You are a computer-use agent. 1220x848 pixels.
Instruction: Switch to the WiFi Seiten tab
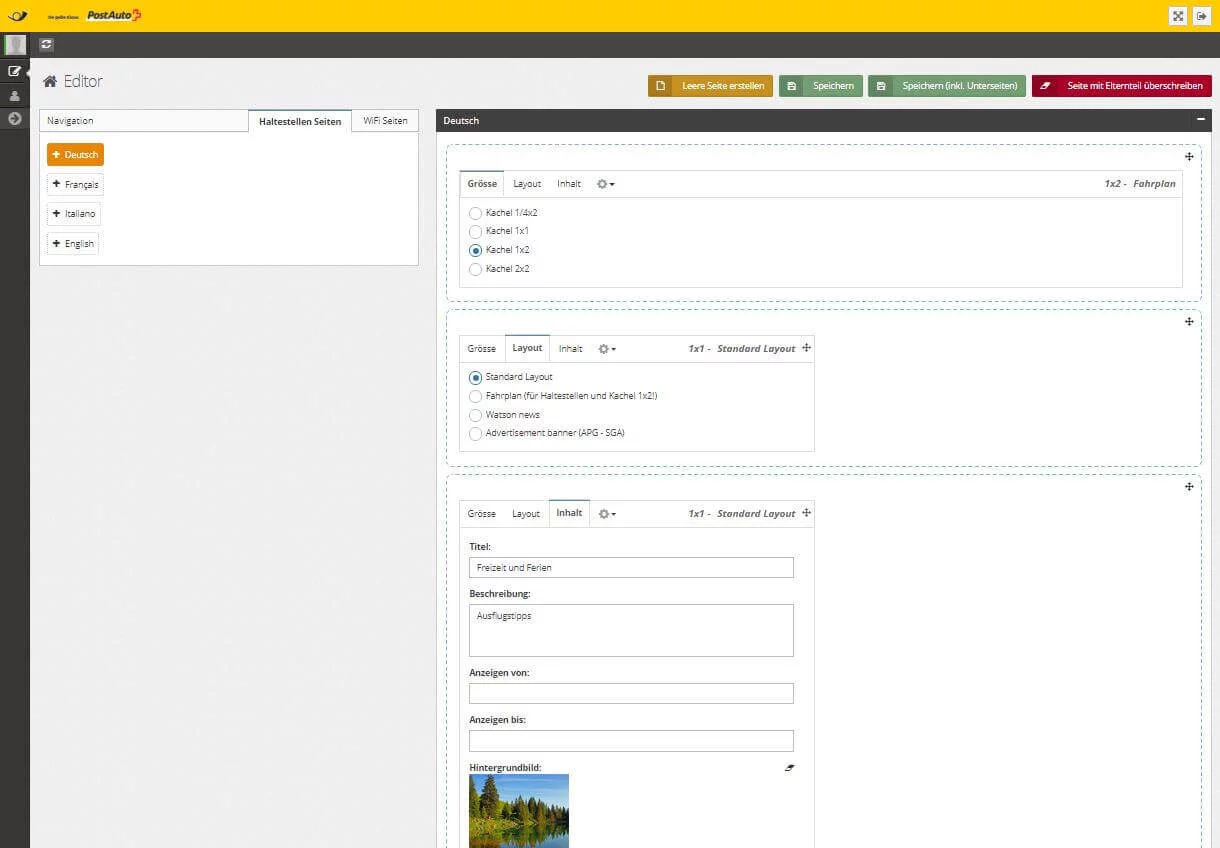point(385,121)
